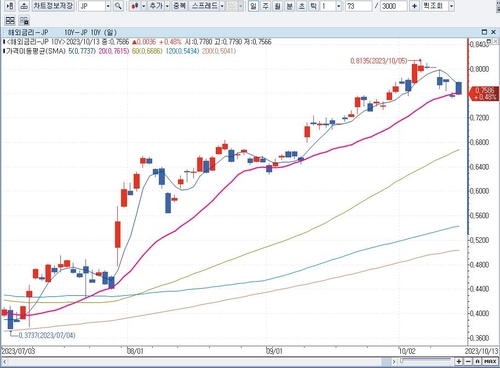Click the 해외금리-JP 10Y price legend text
Image resolution: width=500 pixels, height=368 pixels.
35,42
